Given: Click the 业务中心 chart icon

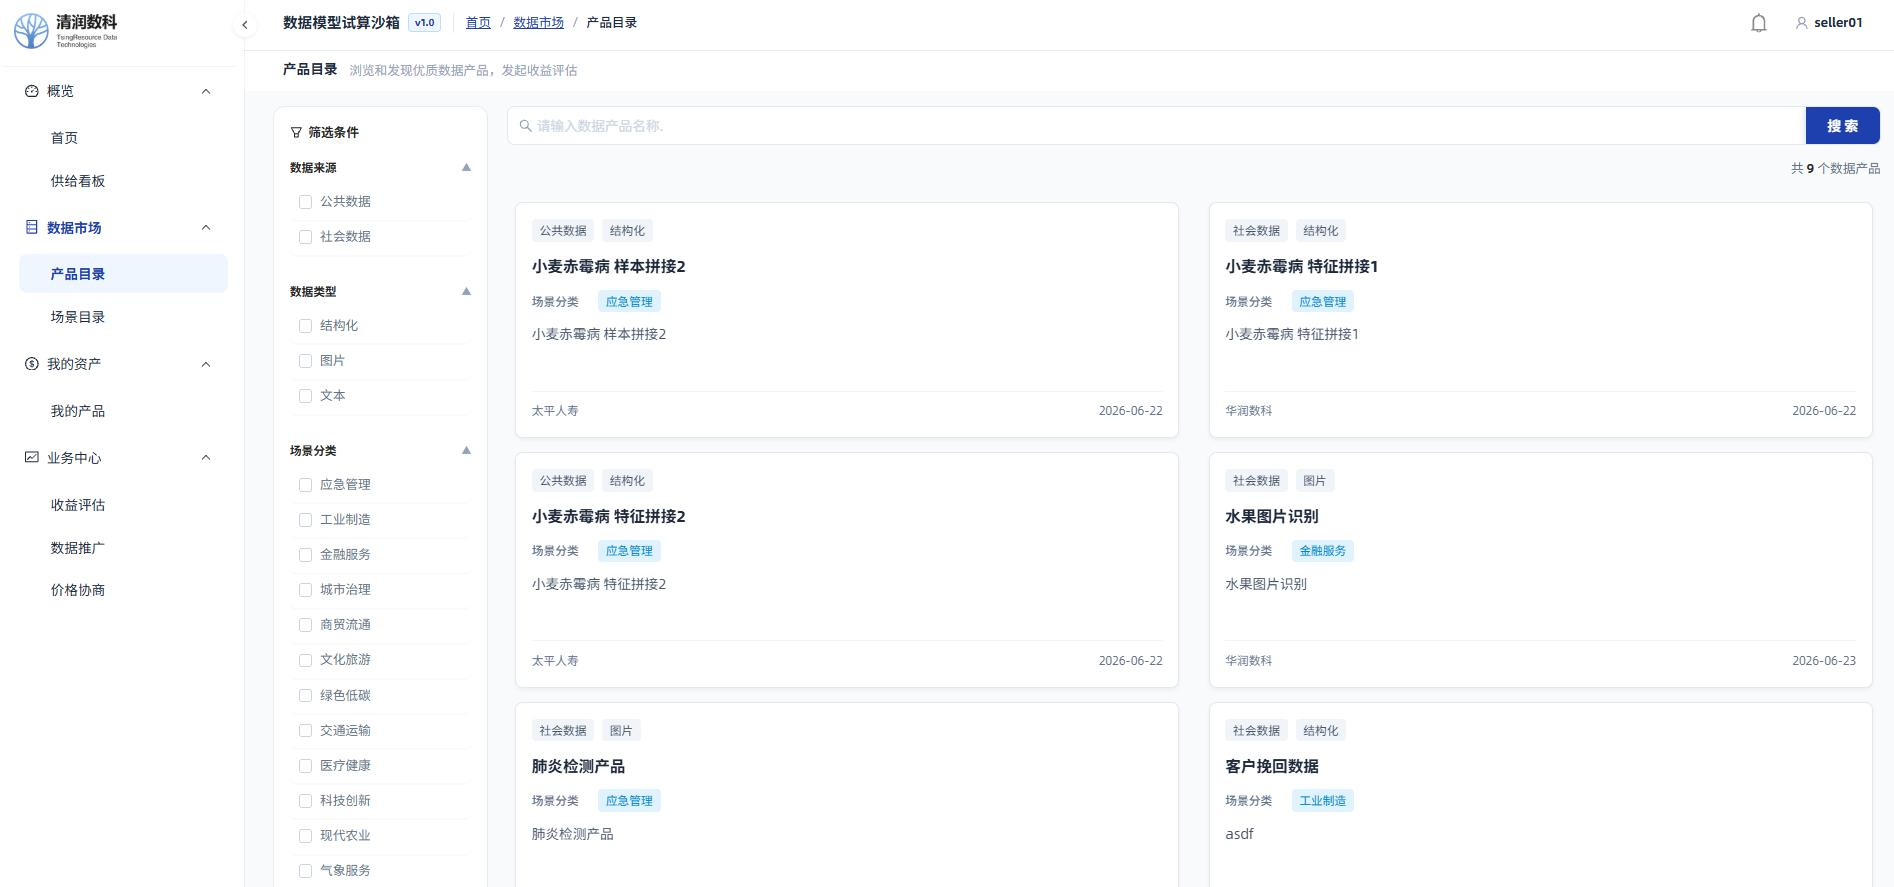Looking at the screenshot, I should click(32, 457).
